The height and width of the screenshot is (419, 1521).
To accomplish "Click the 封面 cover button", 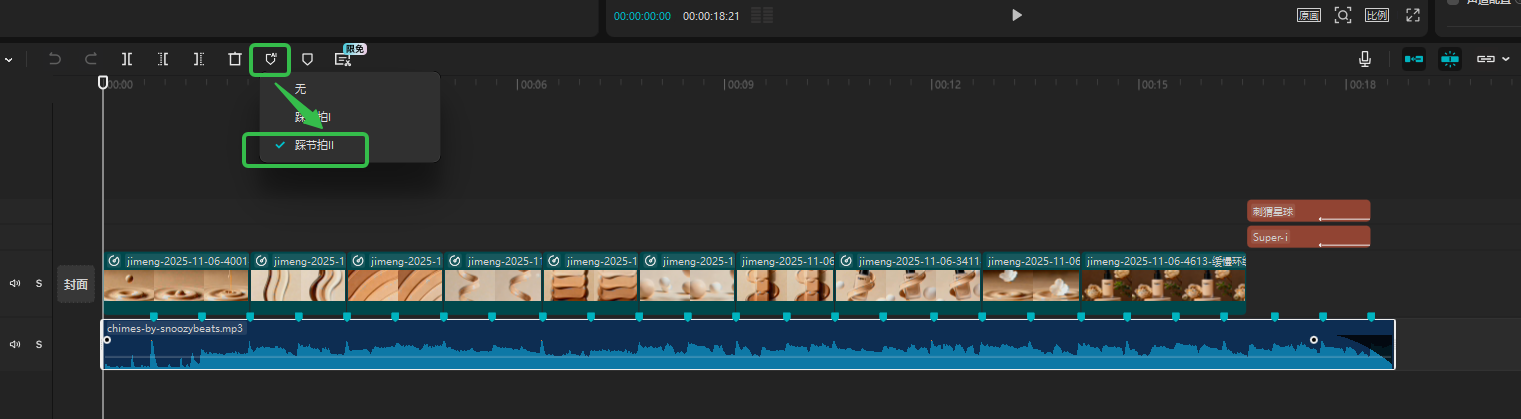I will click(x=76, y=284).
